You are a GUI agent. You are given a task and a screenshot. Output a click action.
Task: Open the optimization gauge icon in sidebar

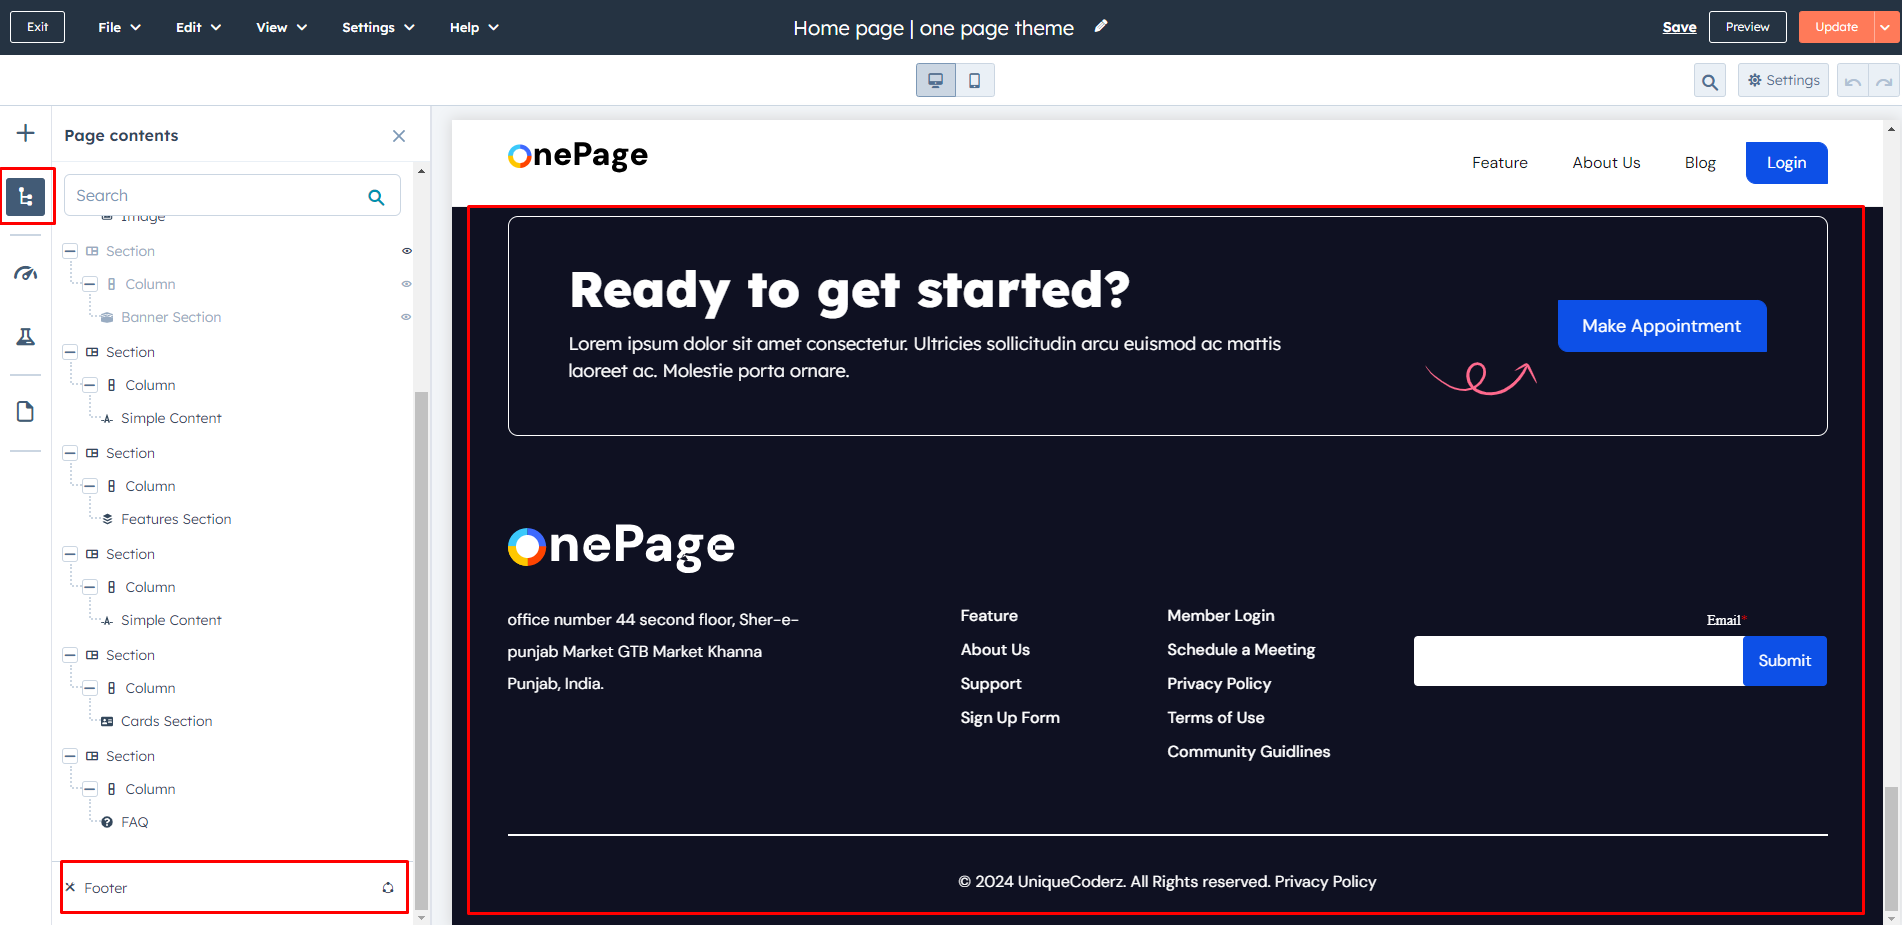(x=26, y=273)
